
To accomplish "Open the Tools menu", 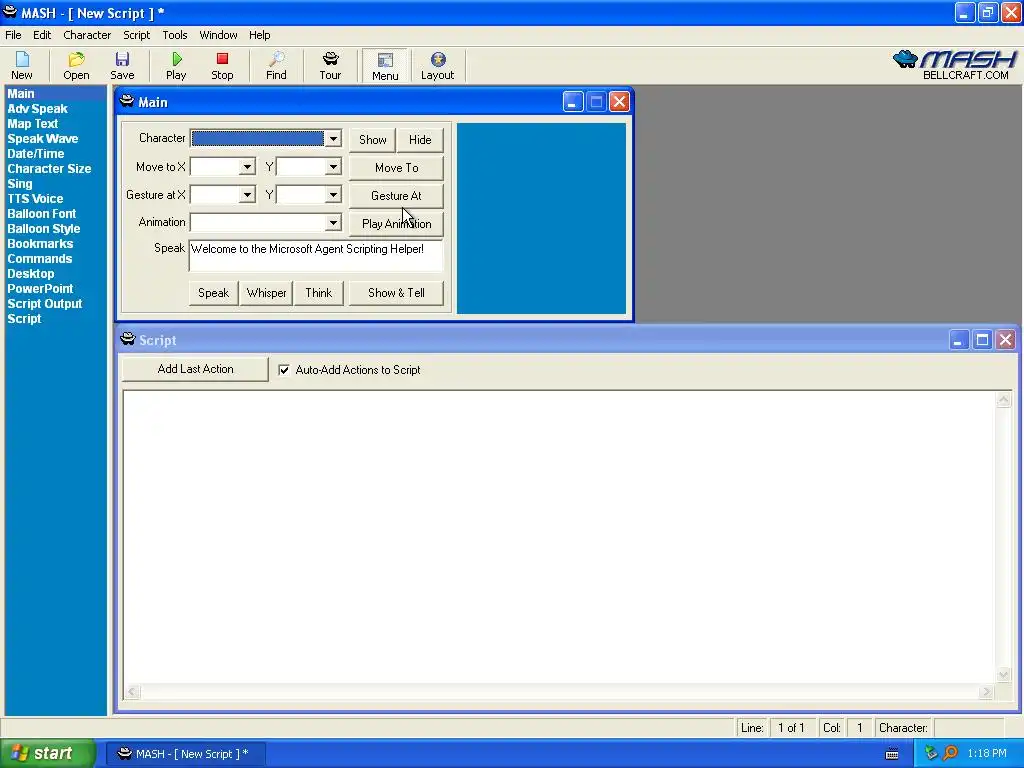I will 175,35.
